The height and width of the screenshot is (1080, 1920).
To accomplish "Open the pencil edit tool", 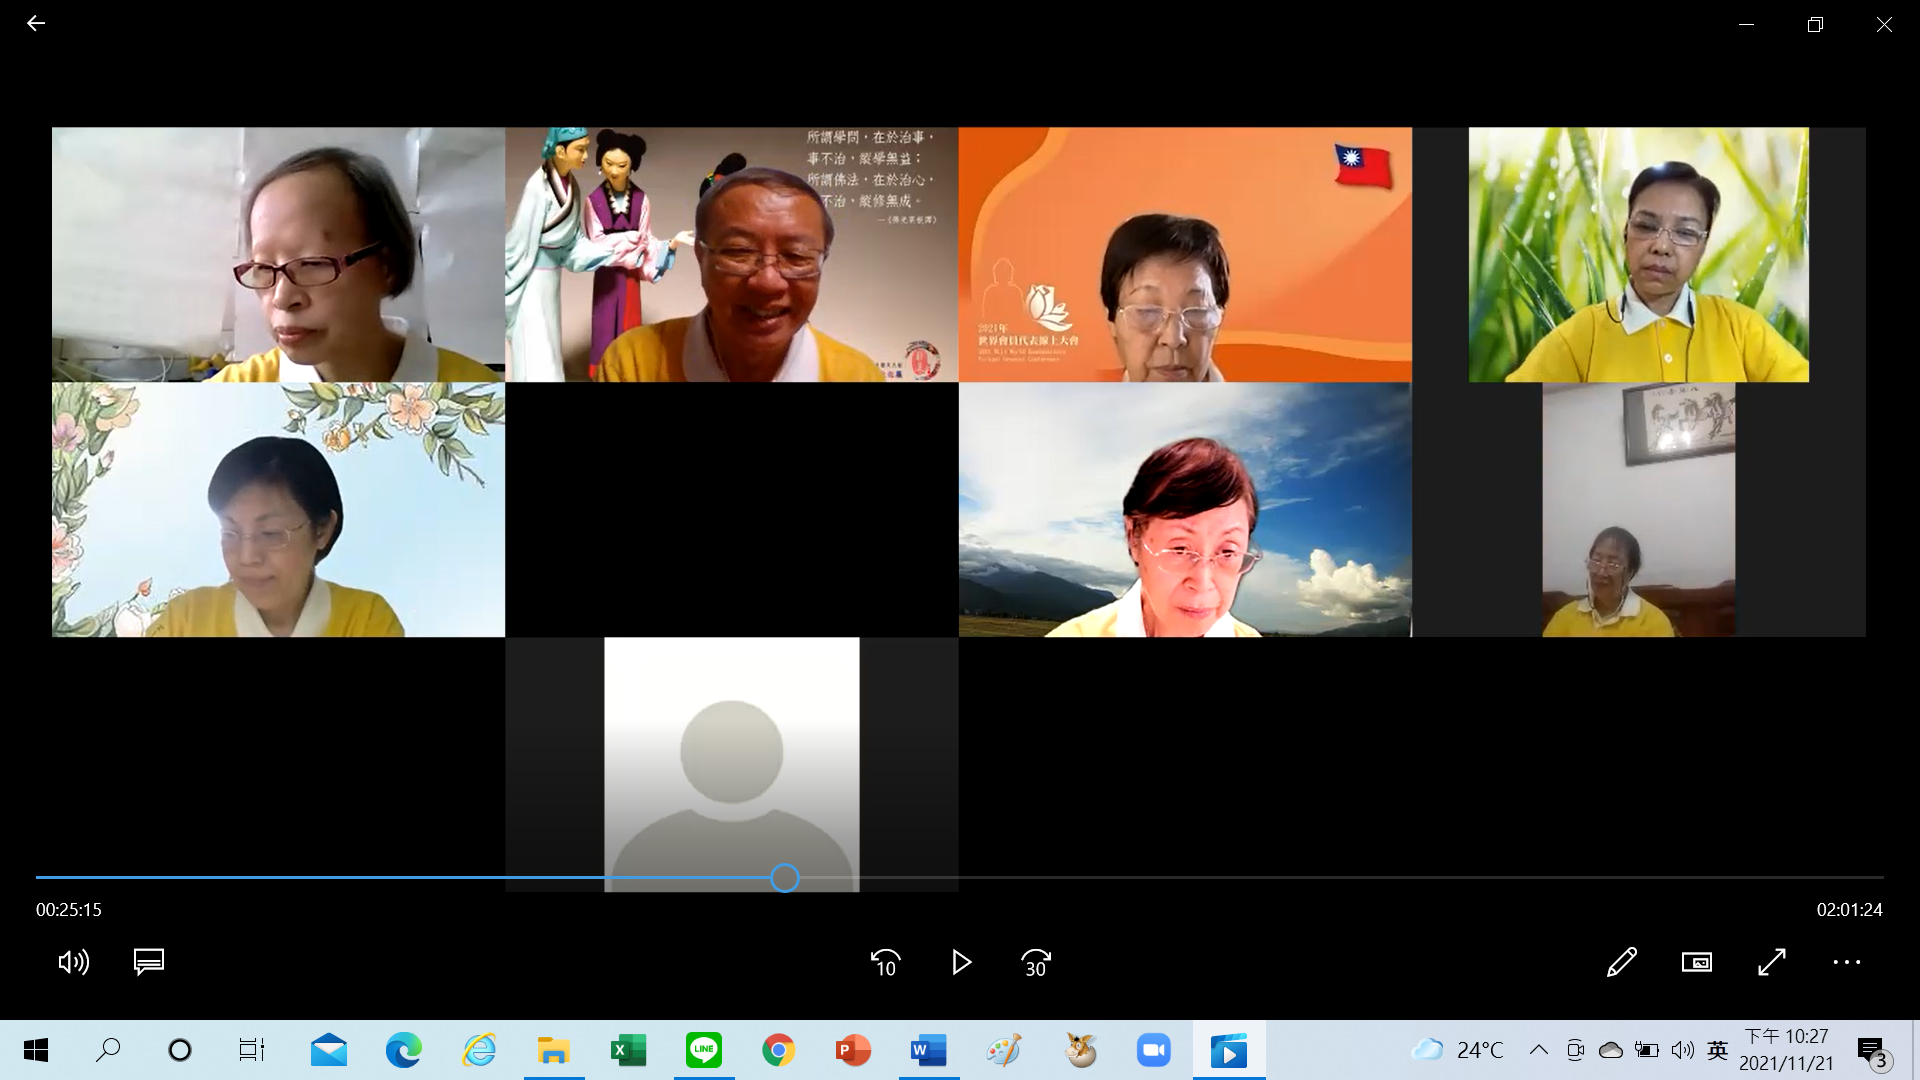I will [1621, 962].
